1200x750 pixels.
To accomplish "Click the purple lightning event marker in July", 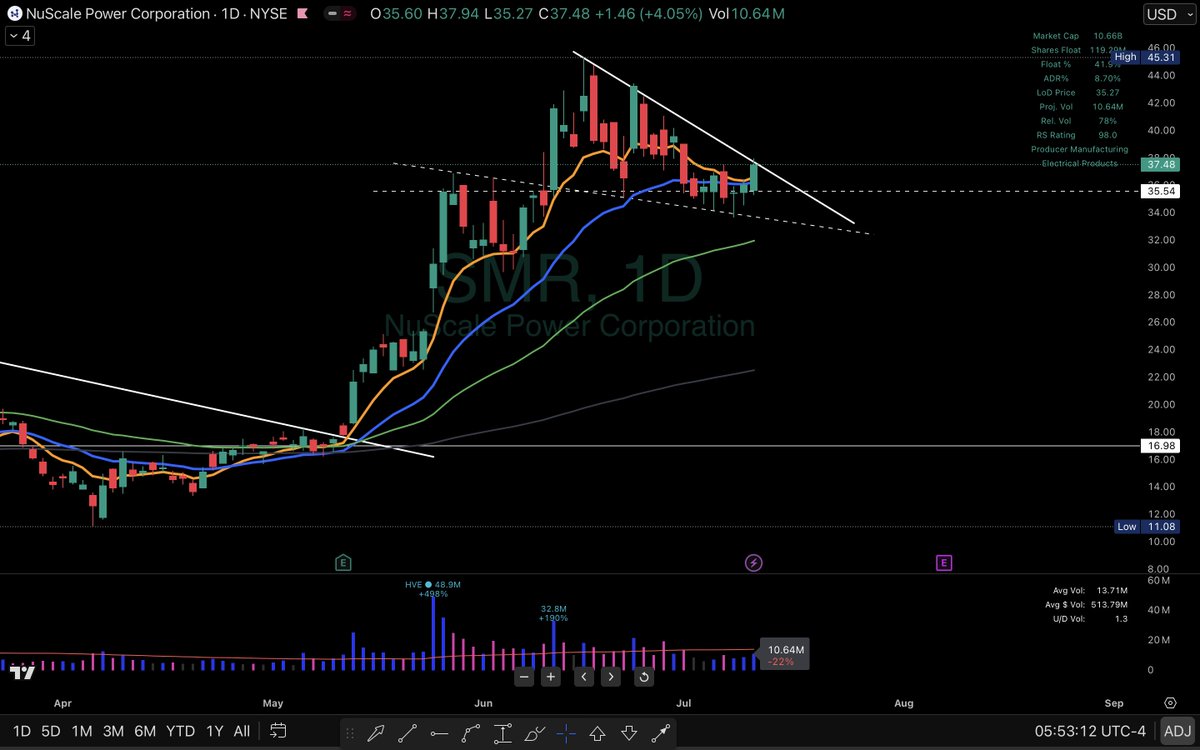I will pyautogui.click(x=754, y=563).
